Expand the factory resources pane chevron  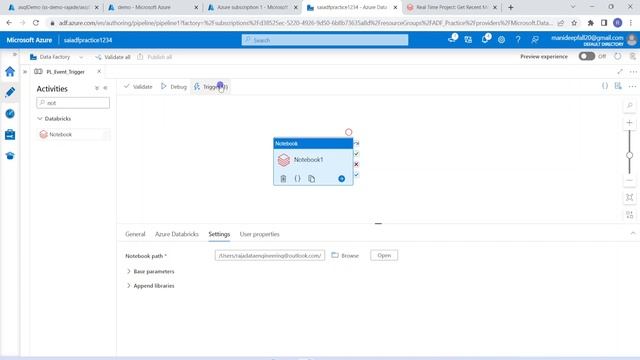tap(25, 72)
